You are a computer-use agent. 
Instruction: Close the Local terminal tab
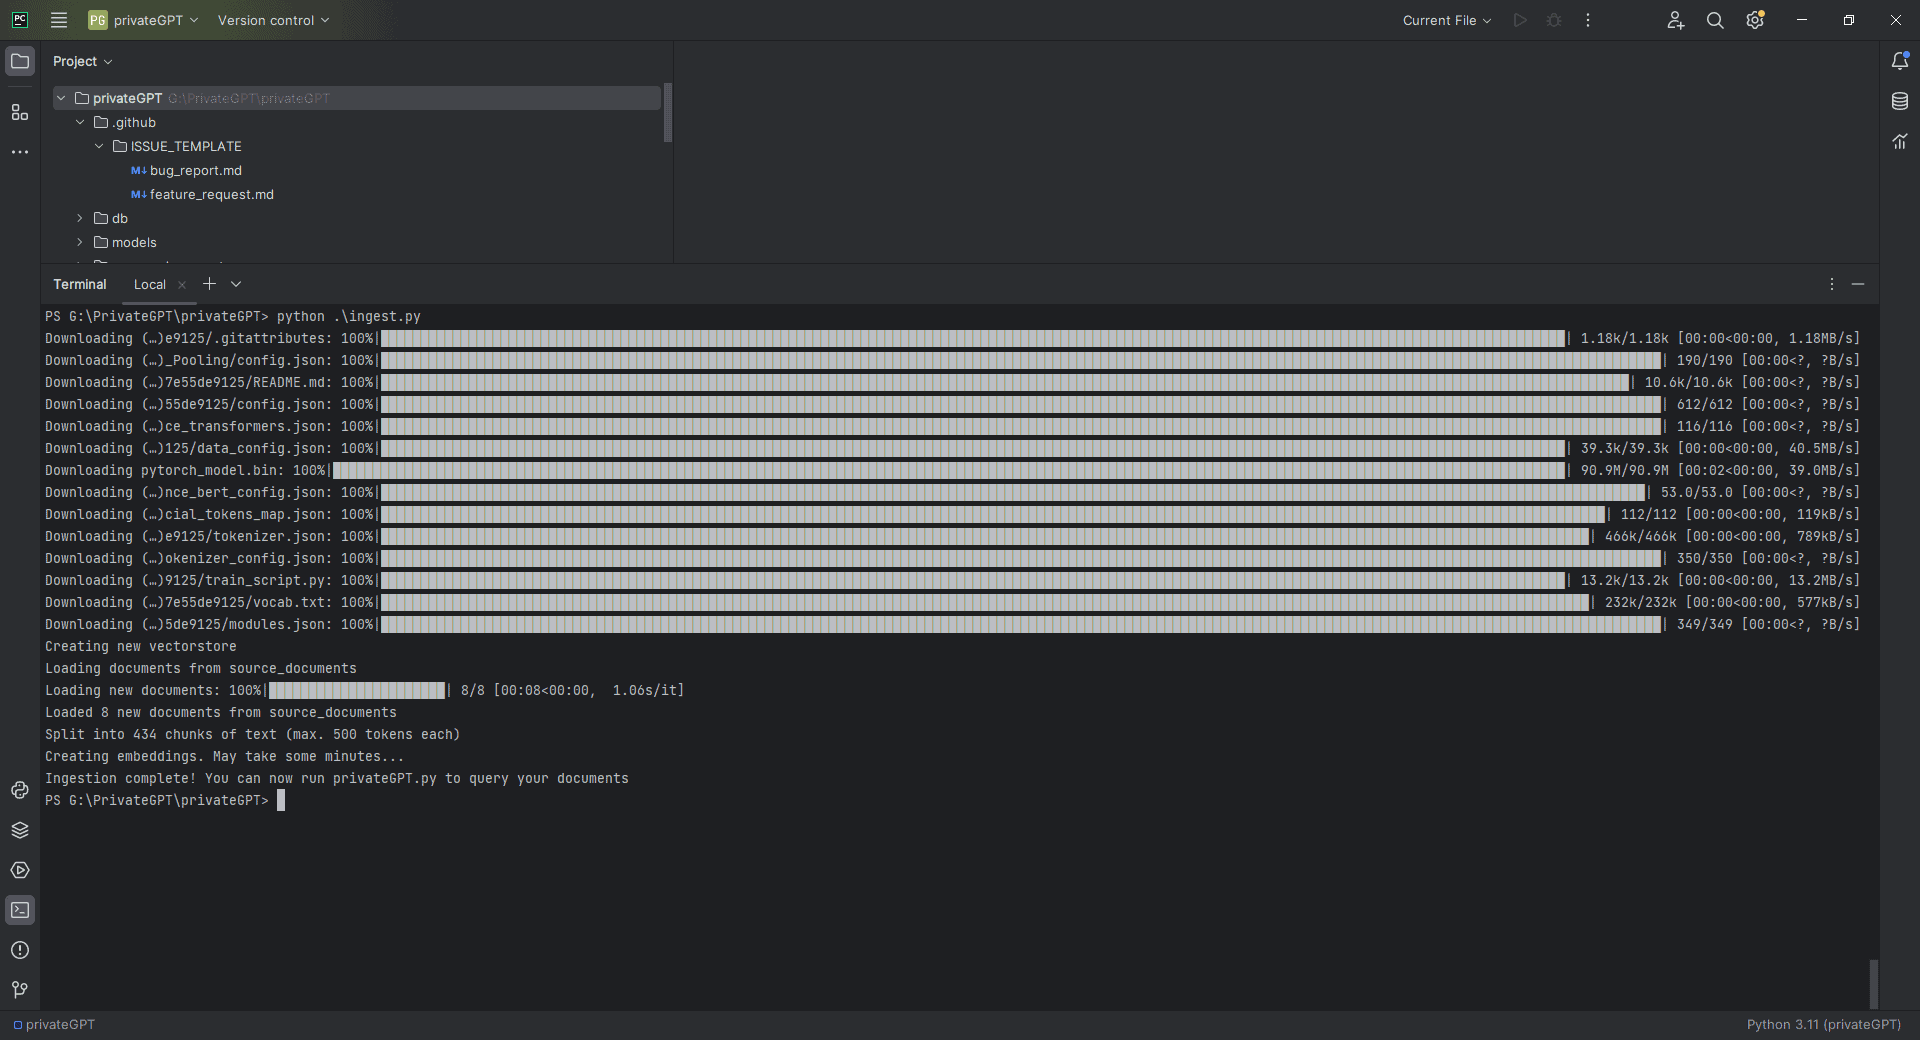point(182,285)
